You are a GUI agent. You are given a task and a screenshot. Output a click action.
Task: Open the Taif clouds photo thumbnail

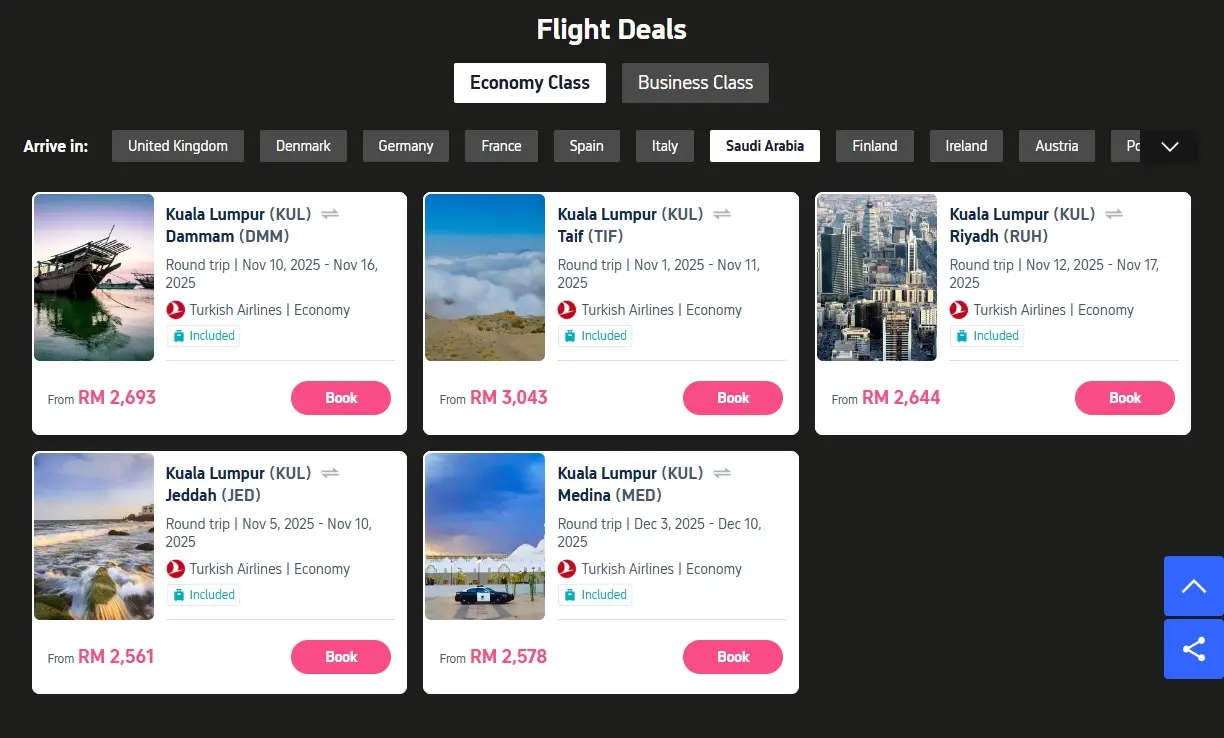pos(485,277)
